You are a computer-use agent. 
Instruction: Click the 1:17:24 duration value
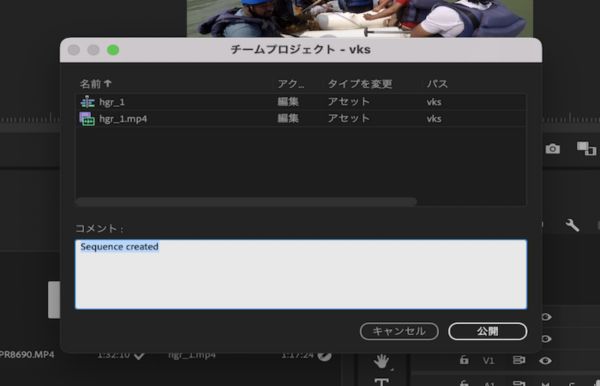(297, 355)
